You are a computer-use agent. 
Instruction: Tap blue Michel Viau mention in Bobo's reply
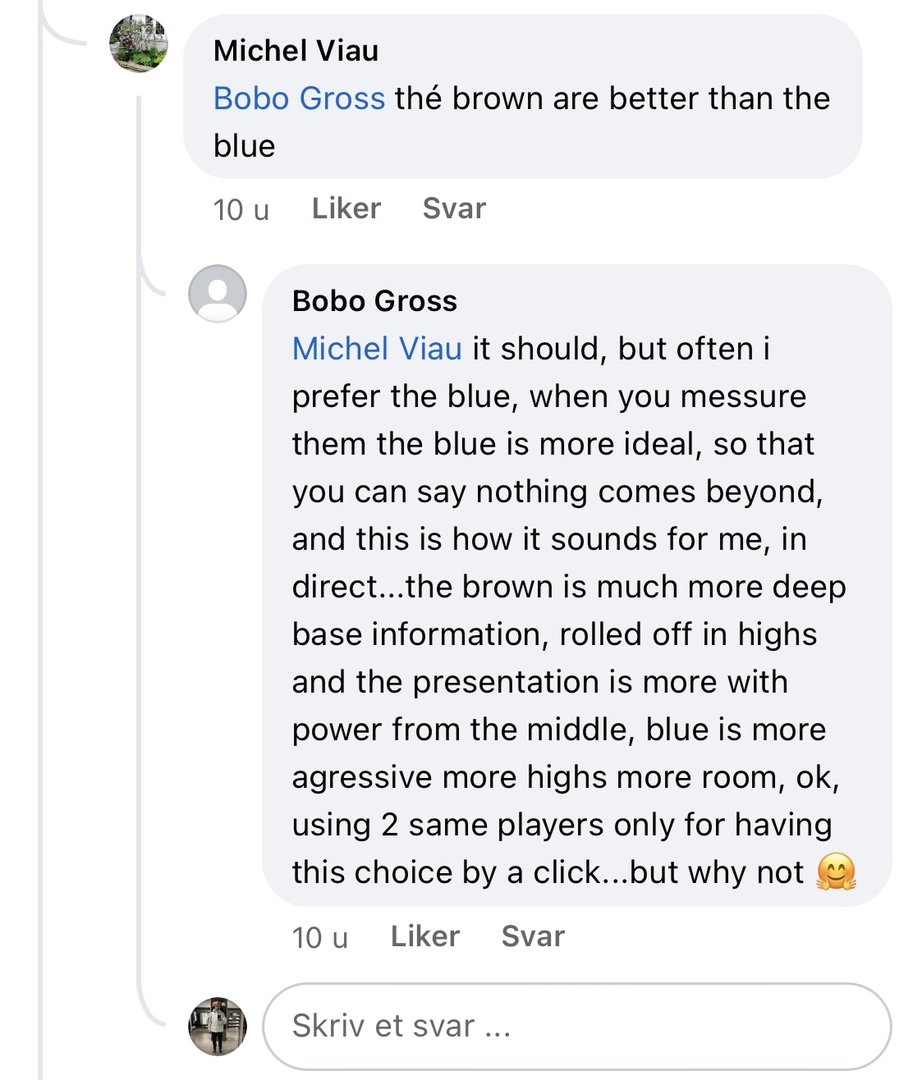pos(377,349)
